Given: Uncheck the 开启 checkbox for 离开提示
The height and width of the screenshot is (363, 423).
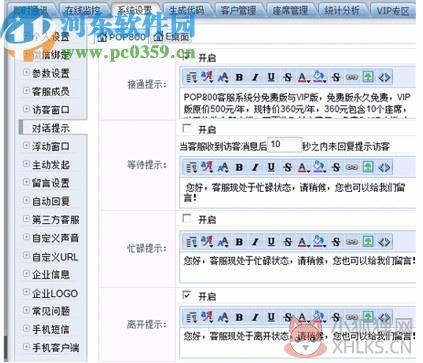Looking at the screenshot, I should click(187, 295).
